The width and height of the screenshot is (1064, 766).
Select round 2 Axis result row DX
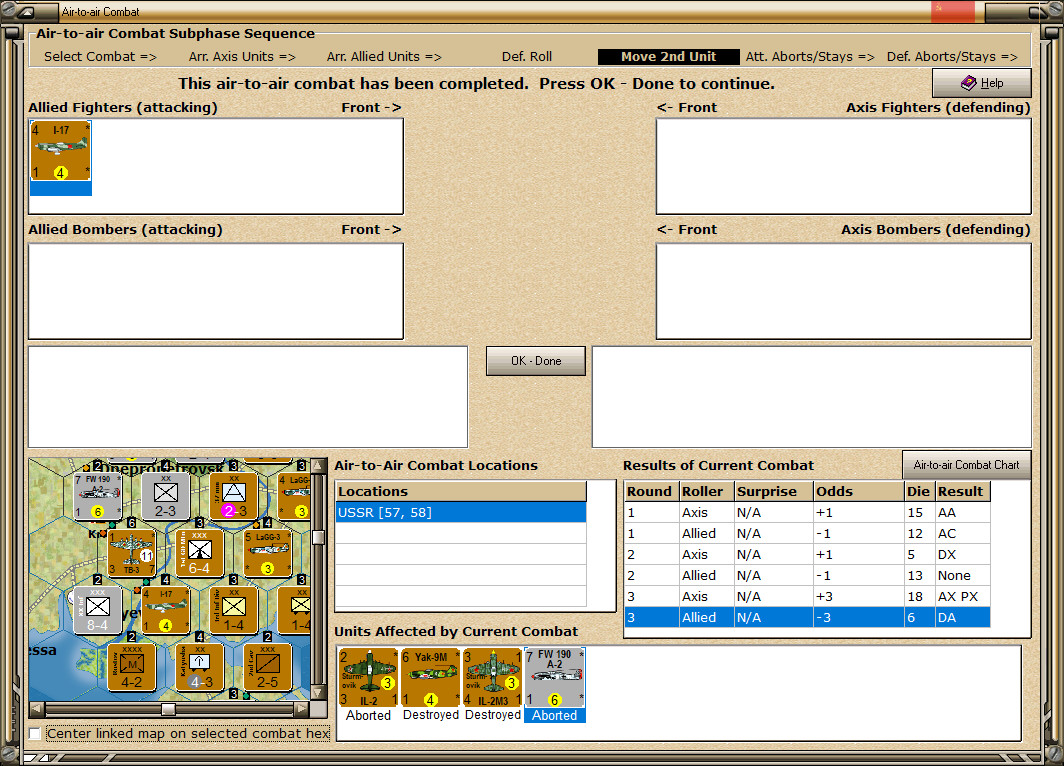(807, 554)
